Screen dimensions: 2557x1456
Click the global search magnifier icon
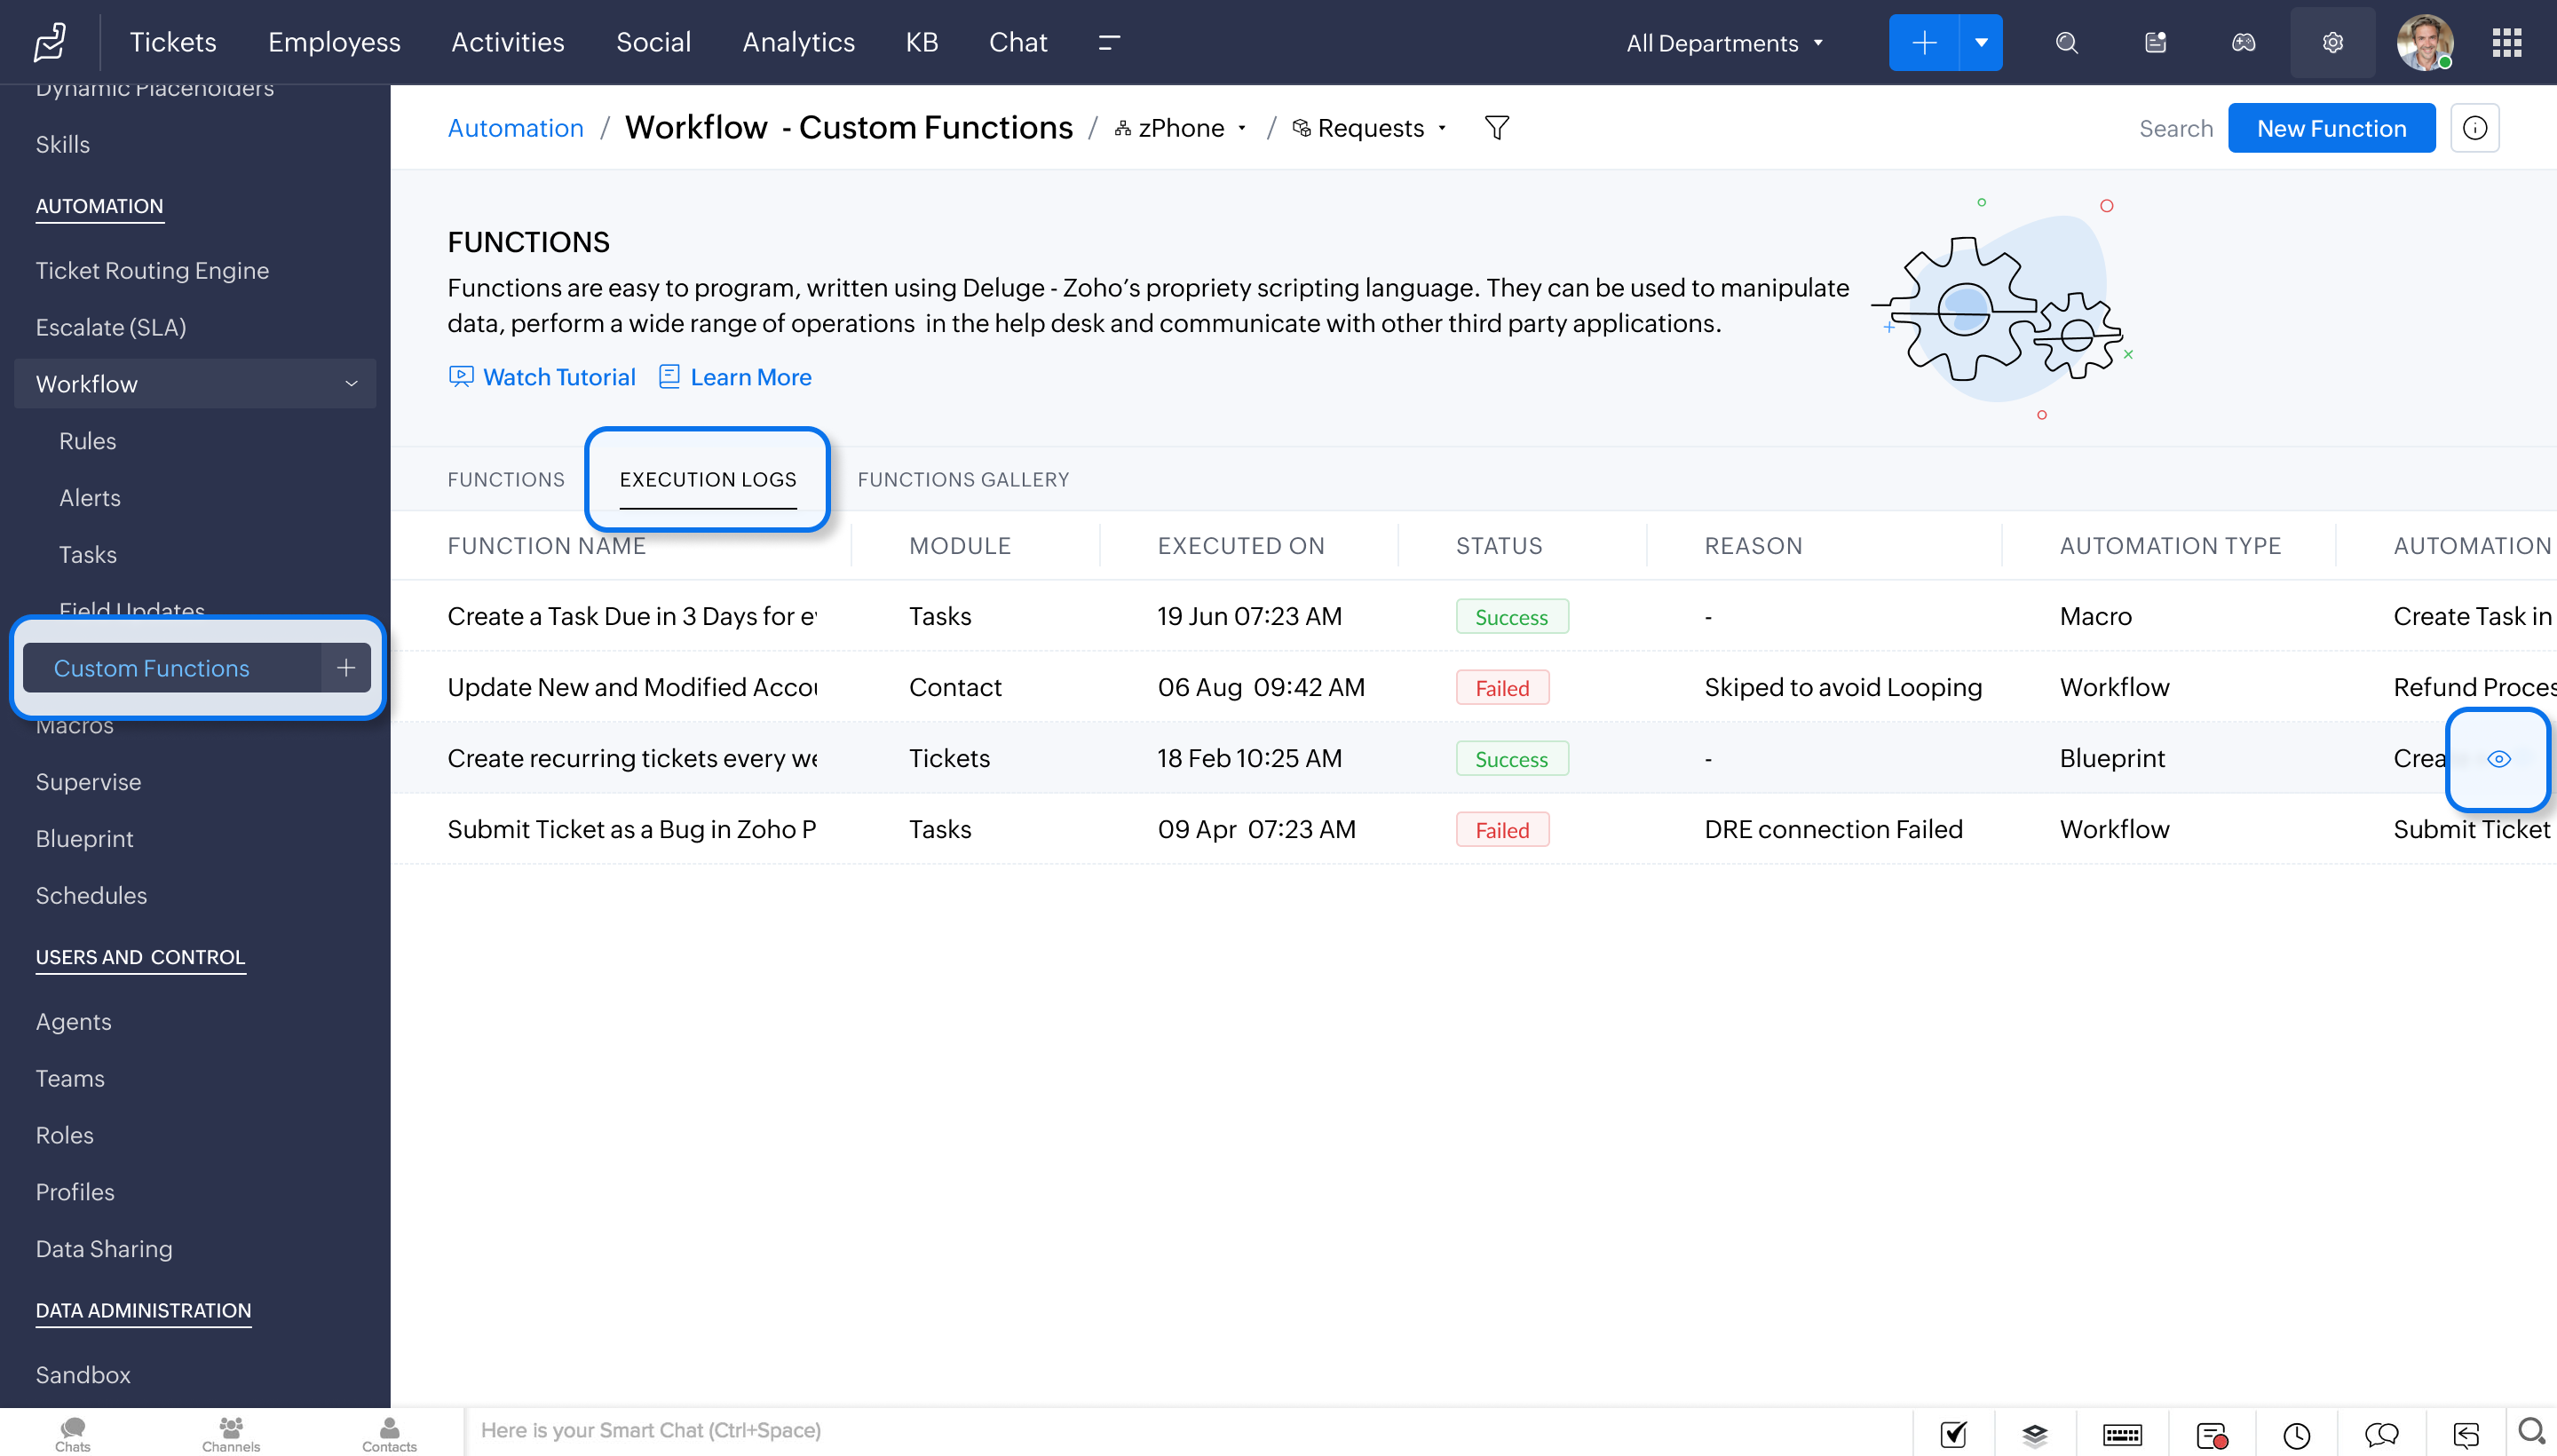(x=2066, y=43)
